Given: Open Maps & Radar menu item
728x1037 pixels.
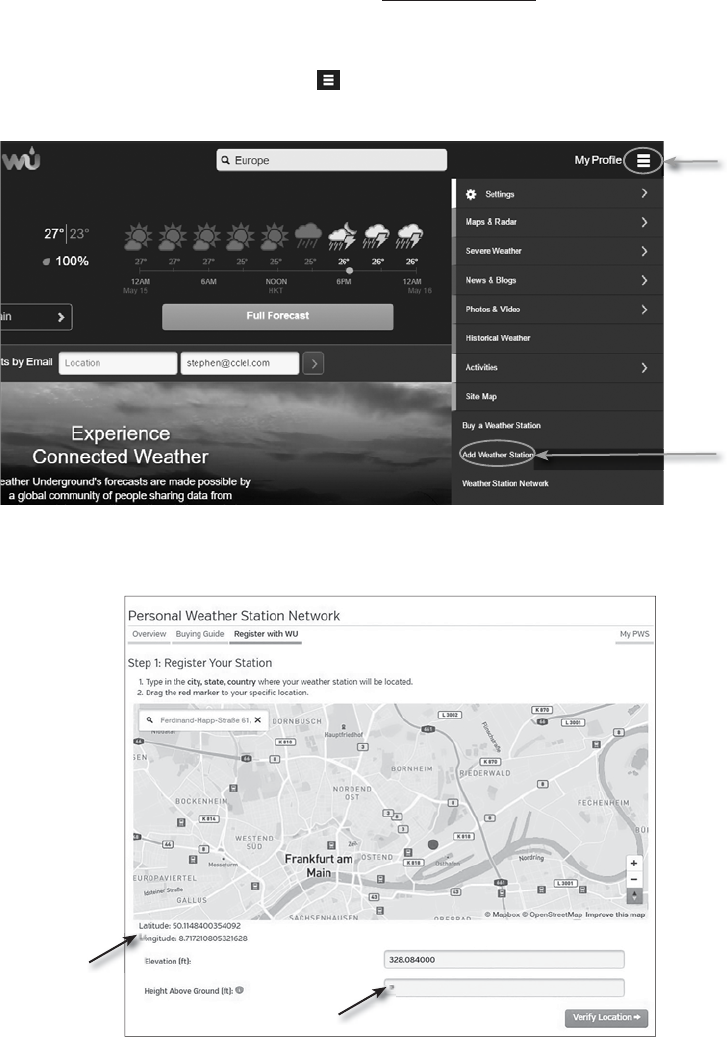Looking at the screenshot, I should click(x=491, y=222).
